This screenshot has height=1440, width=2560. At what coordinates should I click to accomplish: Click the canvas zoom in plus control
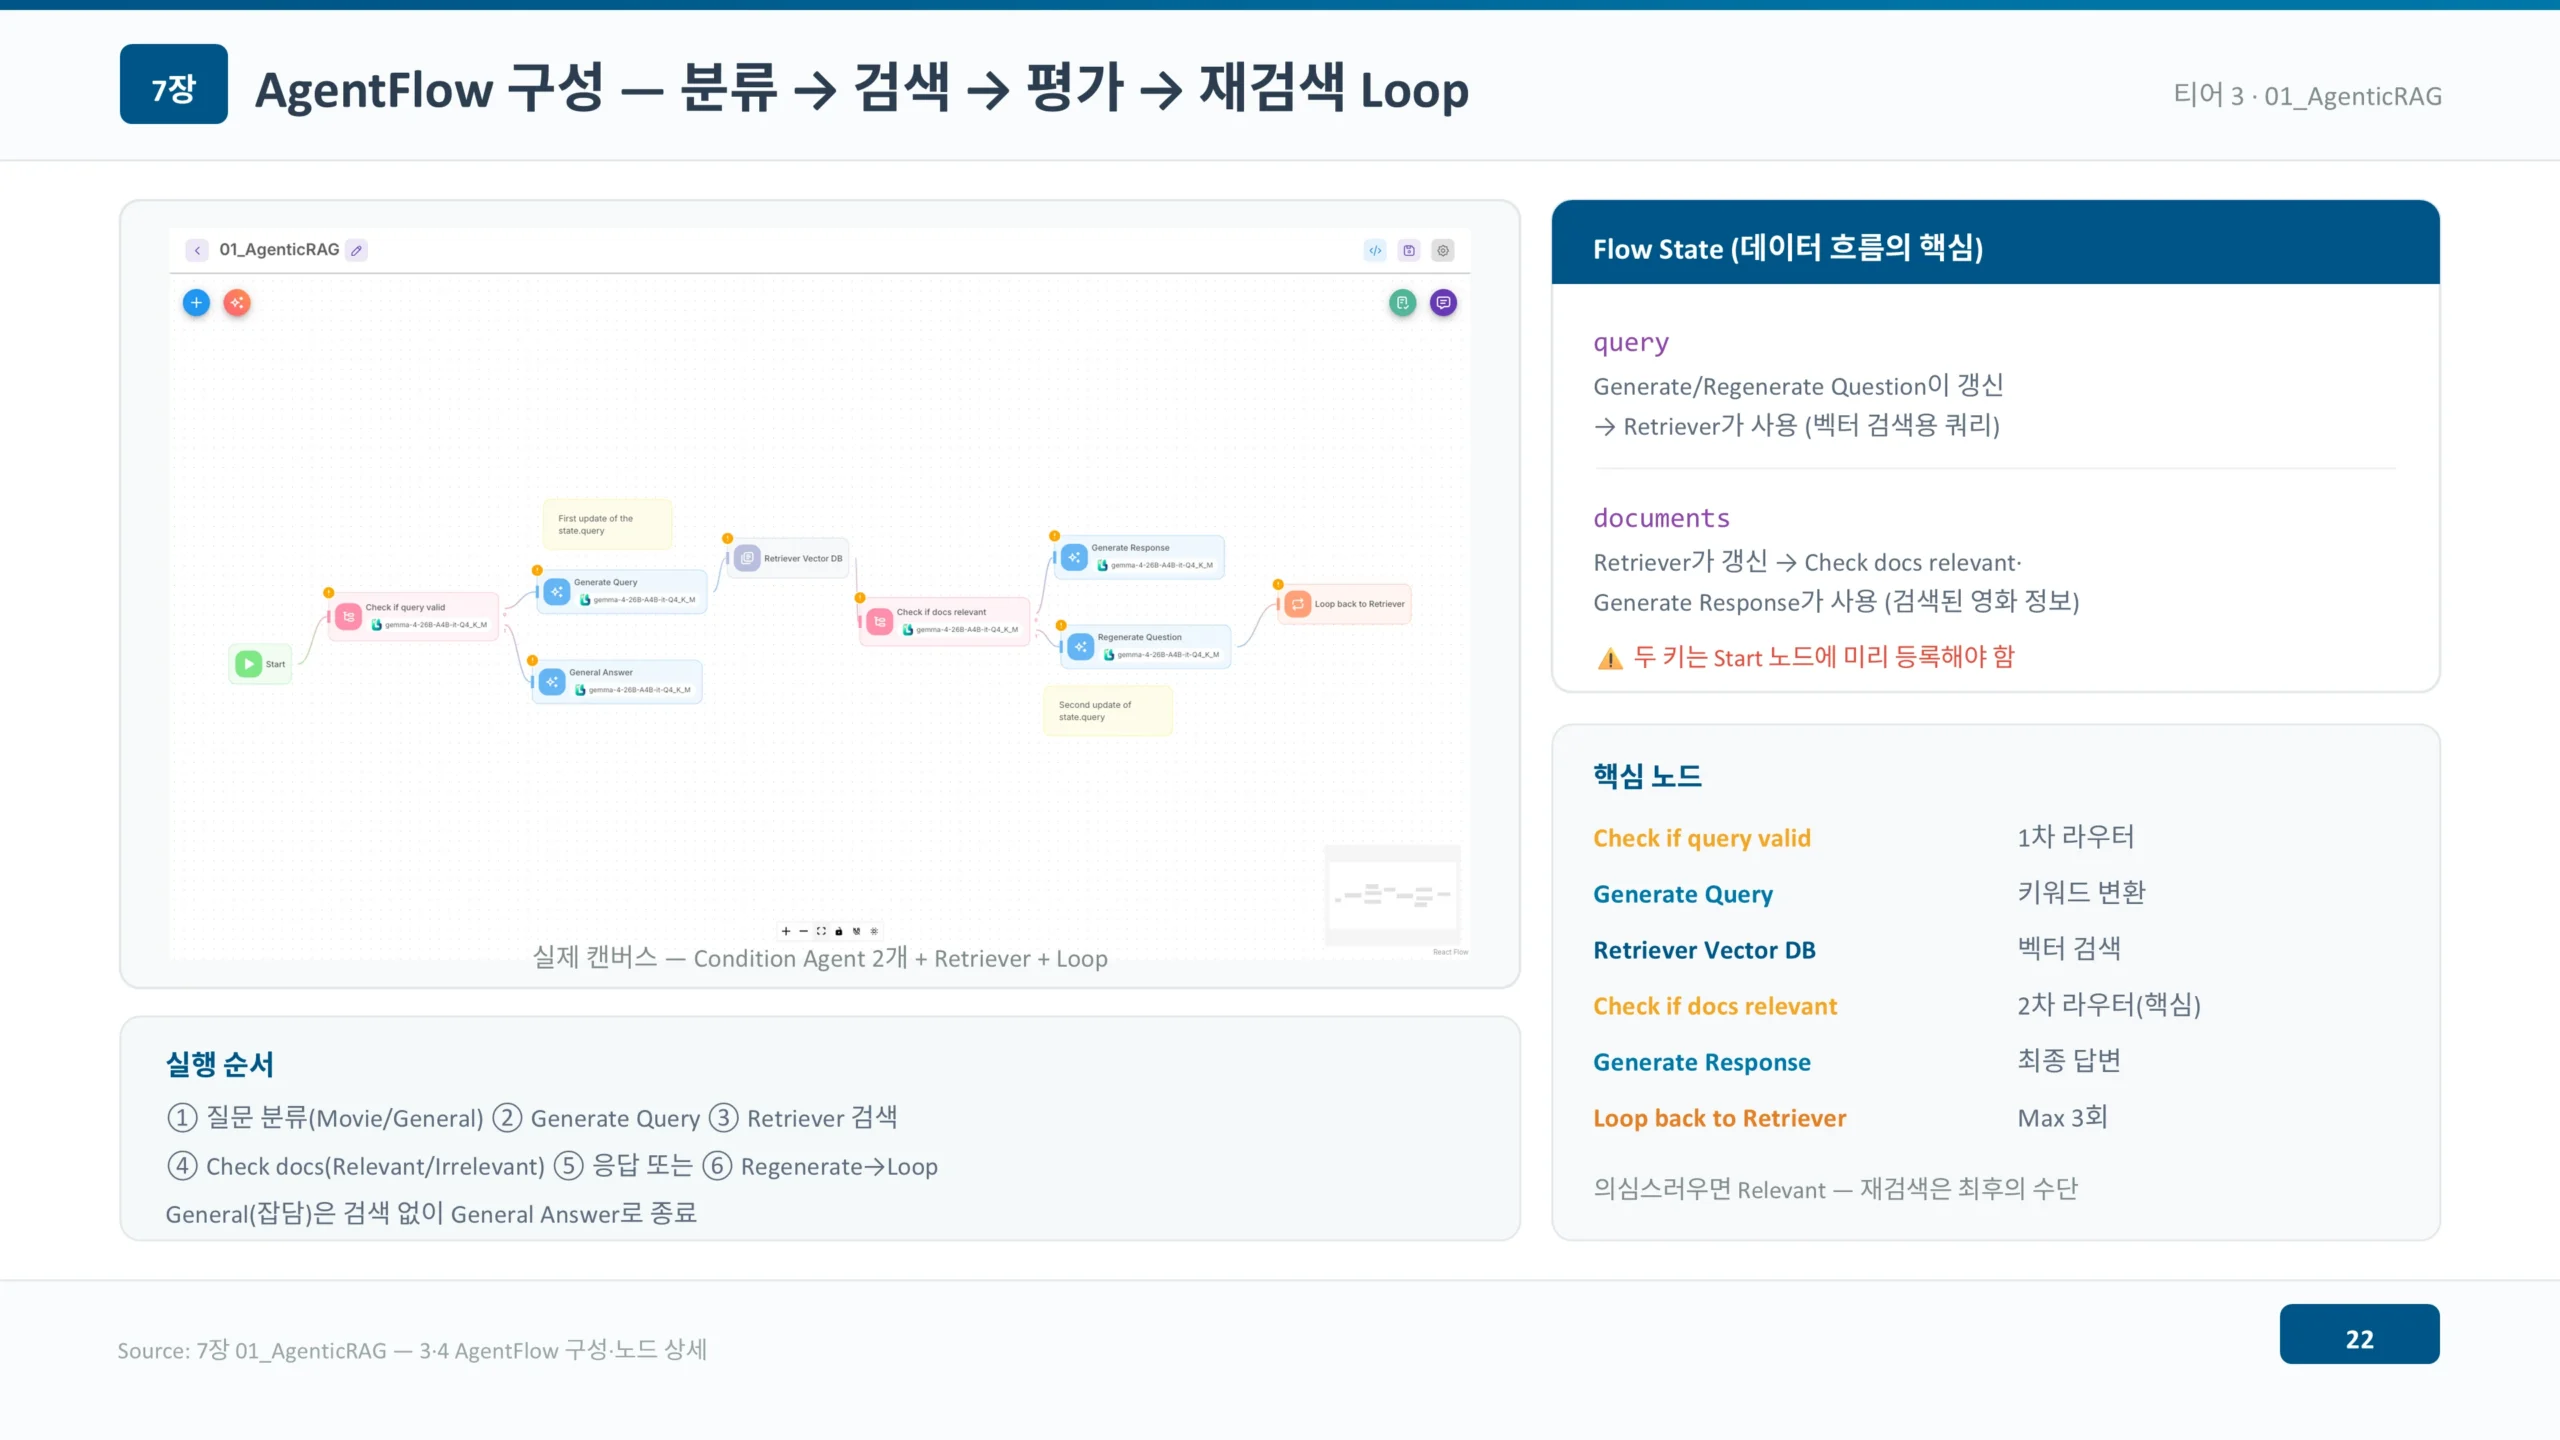786,931
